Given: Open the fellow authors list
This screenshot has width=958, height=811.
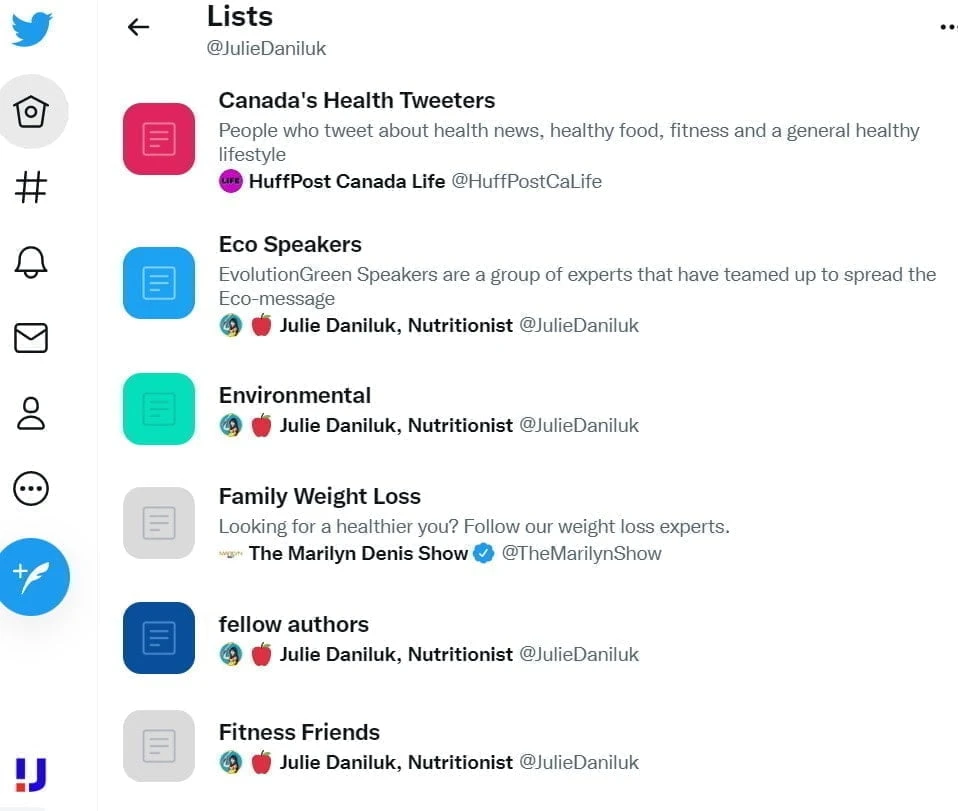Looking at the screenshot, I should tap(294, 624).
